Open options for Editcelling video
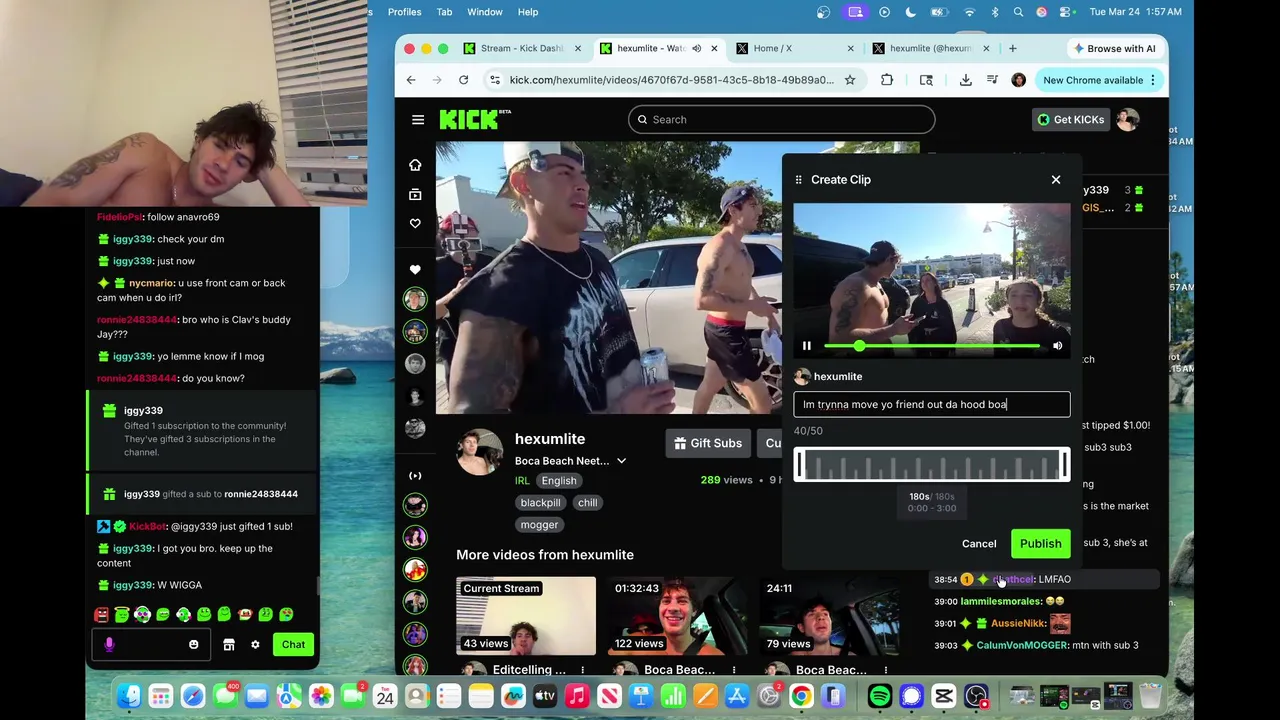1280x720 pixels. 582,670
